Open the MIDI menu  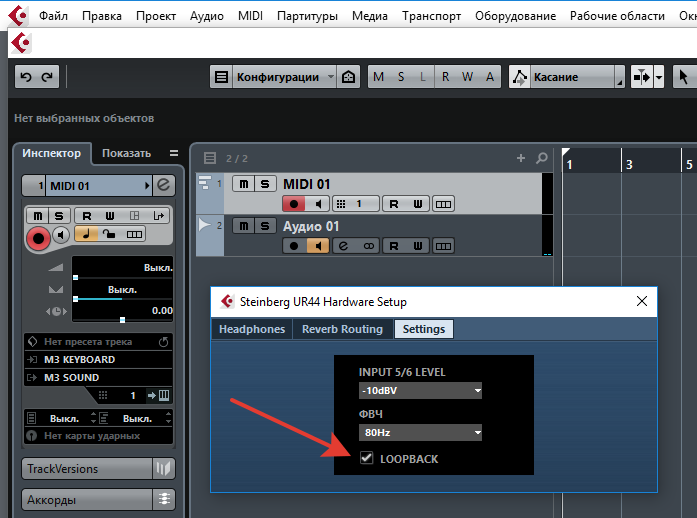[250, 16]
